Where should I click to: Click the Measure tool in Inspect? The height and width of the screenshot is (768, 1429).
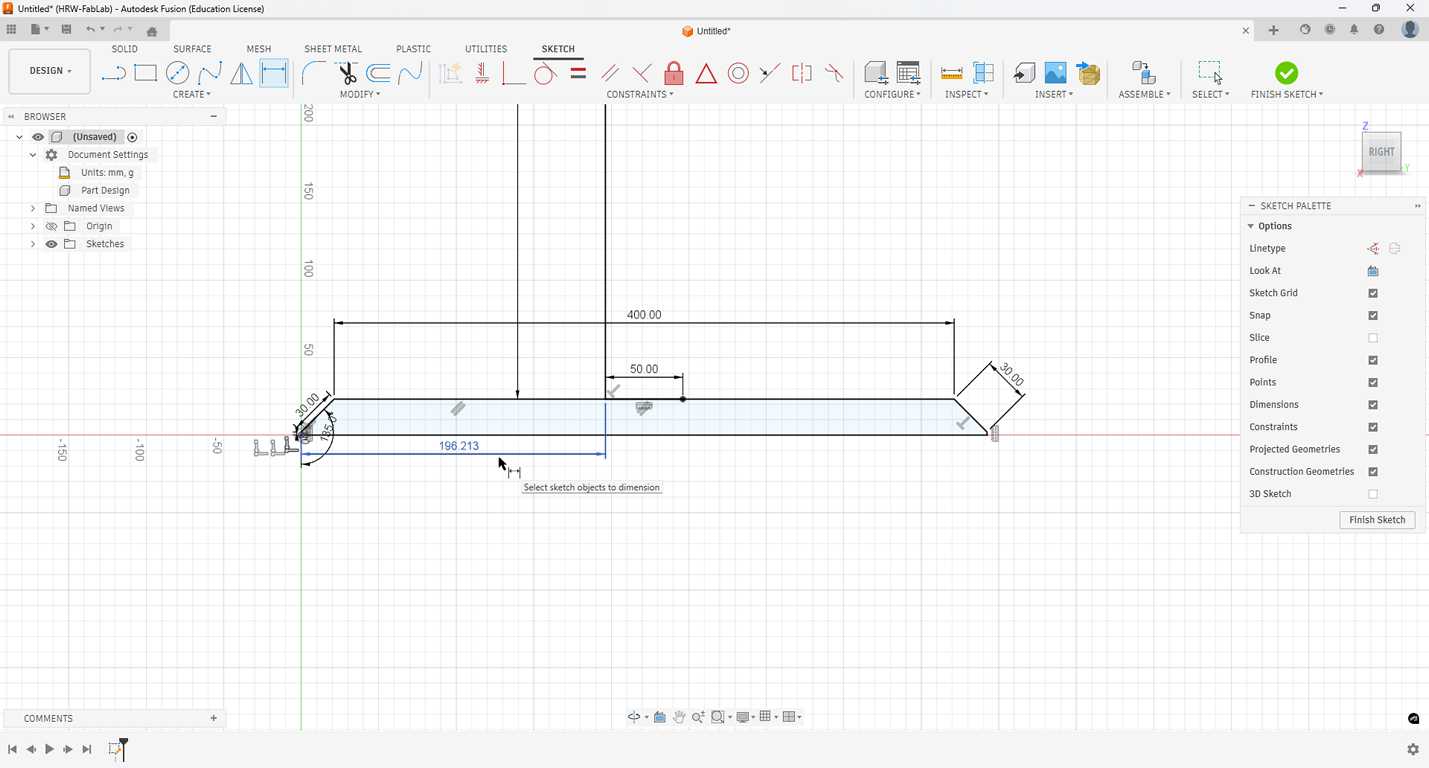[951, 73]
